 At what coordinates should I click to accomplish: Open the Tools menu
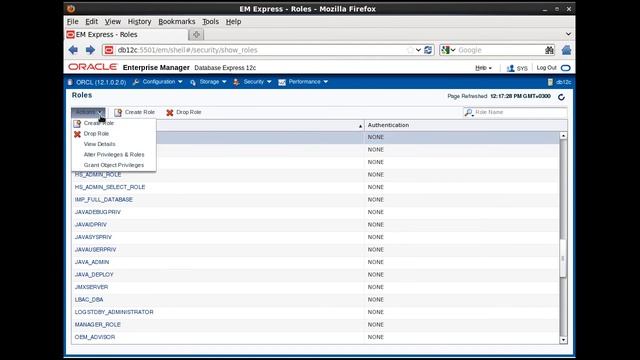211,22
